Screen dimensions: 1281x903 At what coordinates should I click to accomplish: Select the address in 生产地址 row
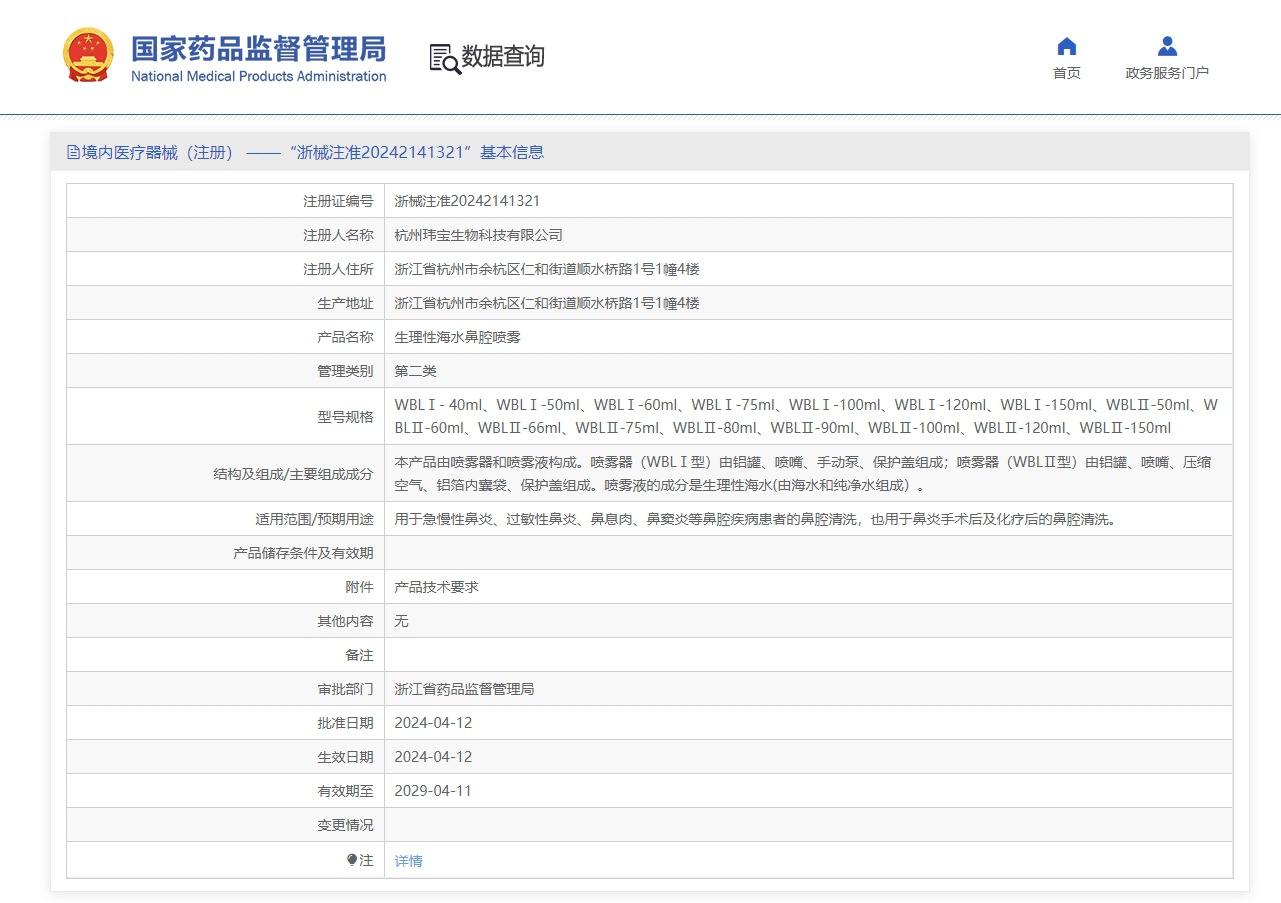547,303
